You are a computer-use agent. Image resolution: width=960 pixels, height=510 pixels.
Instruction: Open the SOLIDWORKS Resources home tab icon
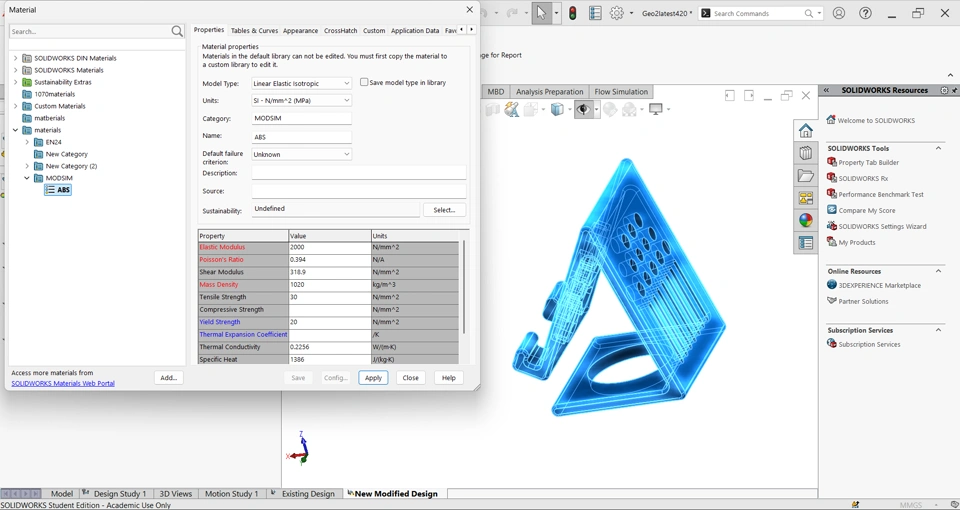coord(805,130)
